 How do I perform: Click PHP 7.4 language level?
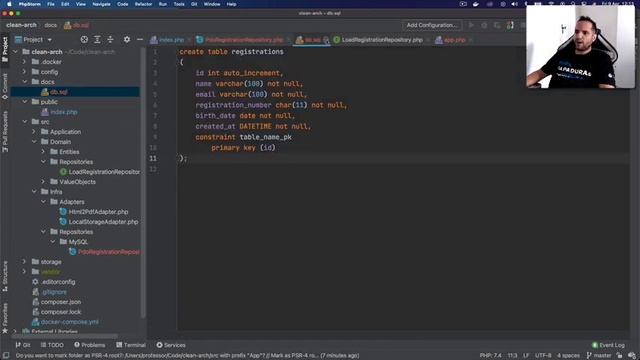pyautogui.click(x=491, y=356)
